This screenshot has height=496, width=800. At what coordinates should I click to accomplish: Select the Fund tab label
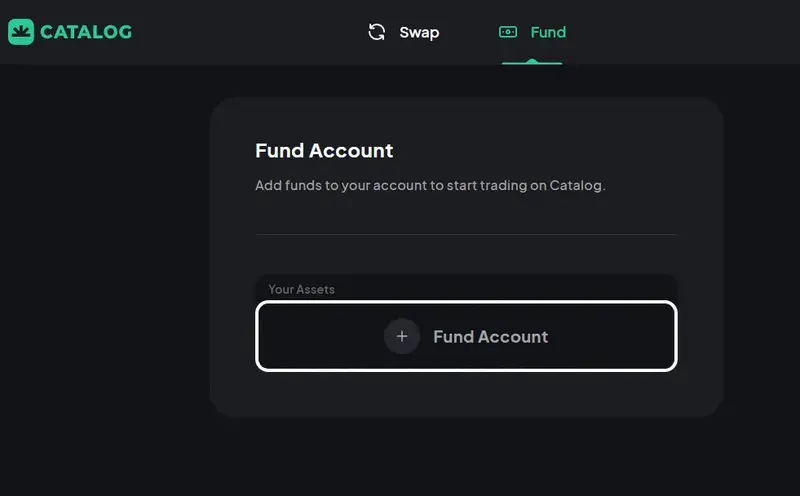tap(548, 32)
